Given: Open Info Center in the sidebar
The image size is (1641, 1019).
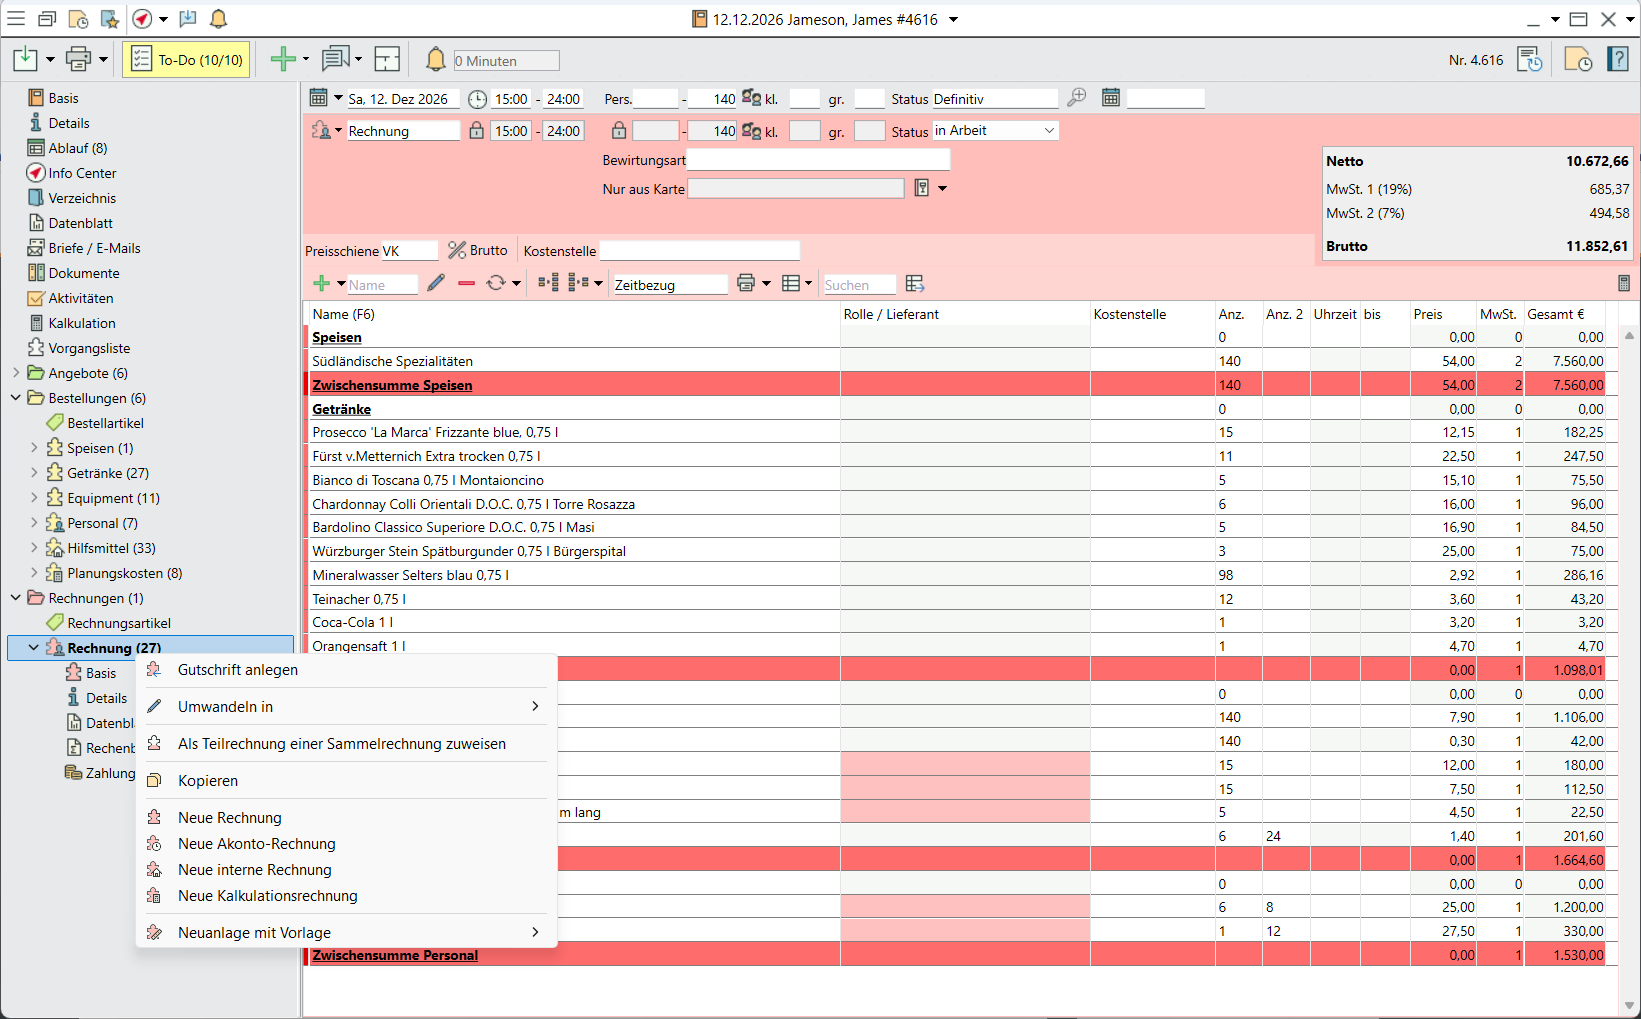Looking at the screenshot, I should [x=82, y=173].
